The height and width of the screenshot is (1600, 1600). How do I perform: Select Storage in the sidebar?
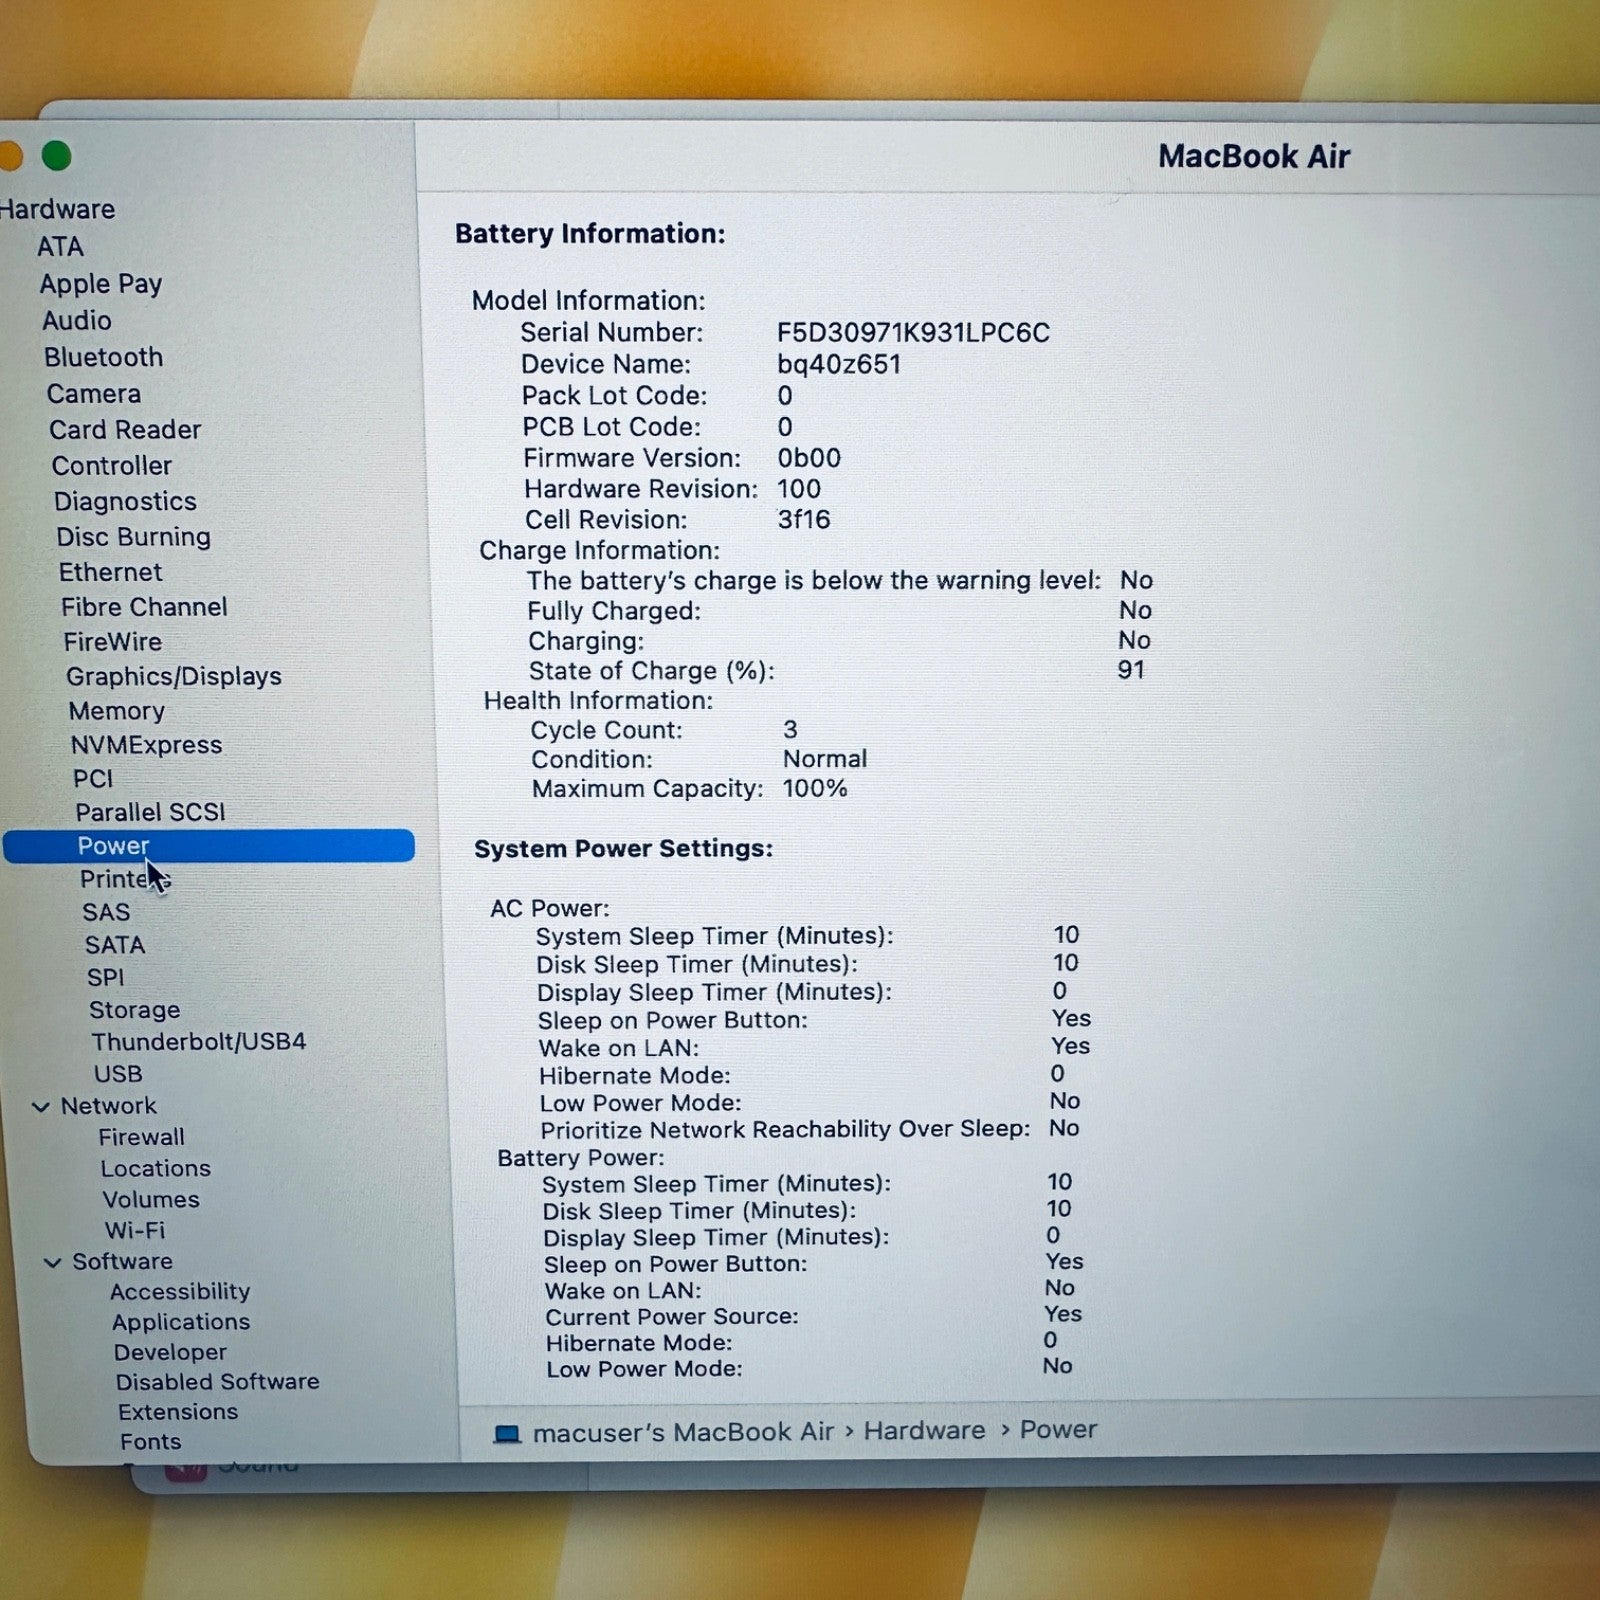pos(135,1010)
